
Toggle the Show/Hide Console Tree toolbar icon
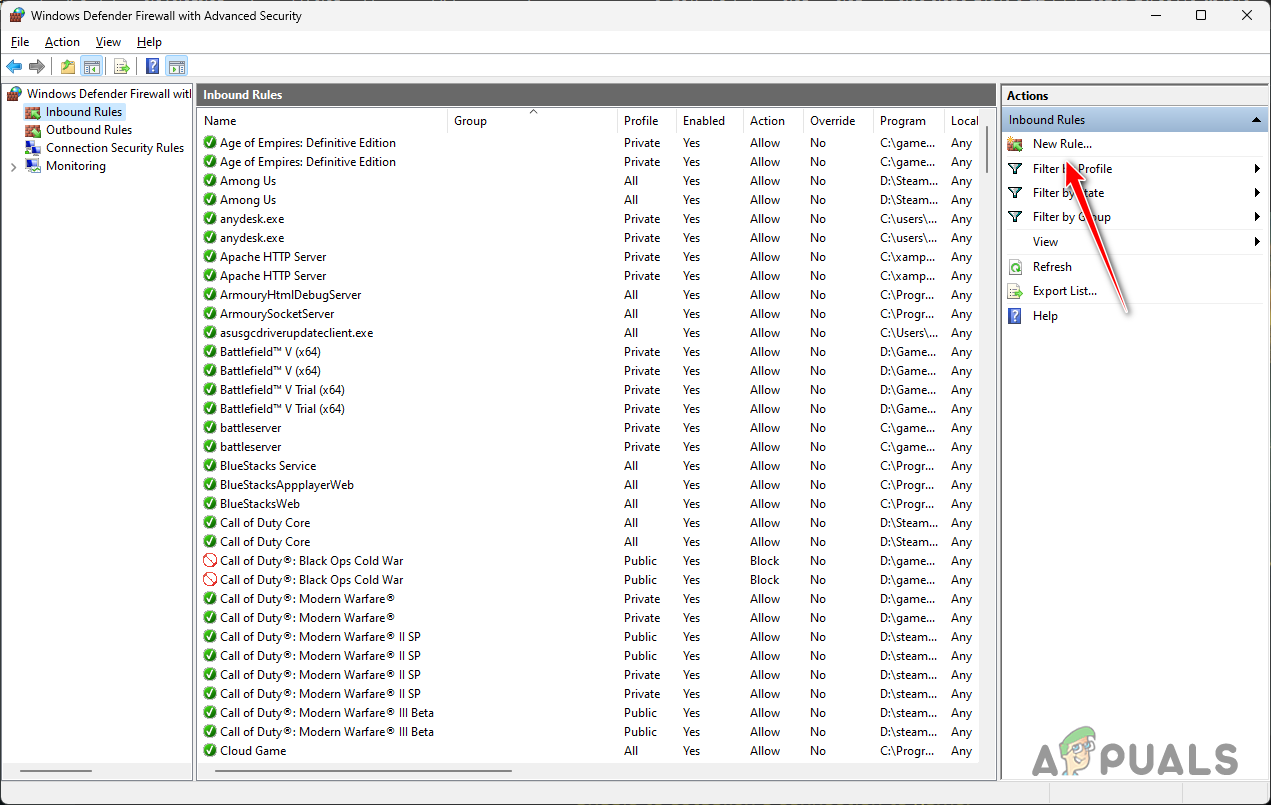(92, 66)
